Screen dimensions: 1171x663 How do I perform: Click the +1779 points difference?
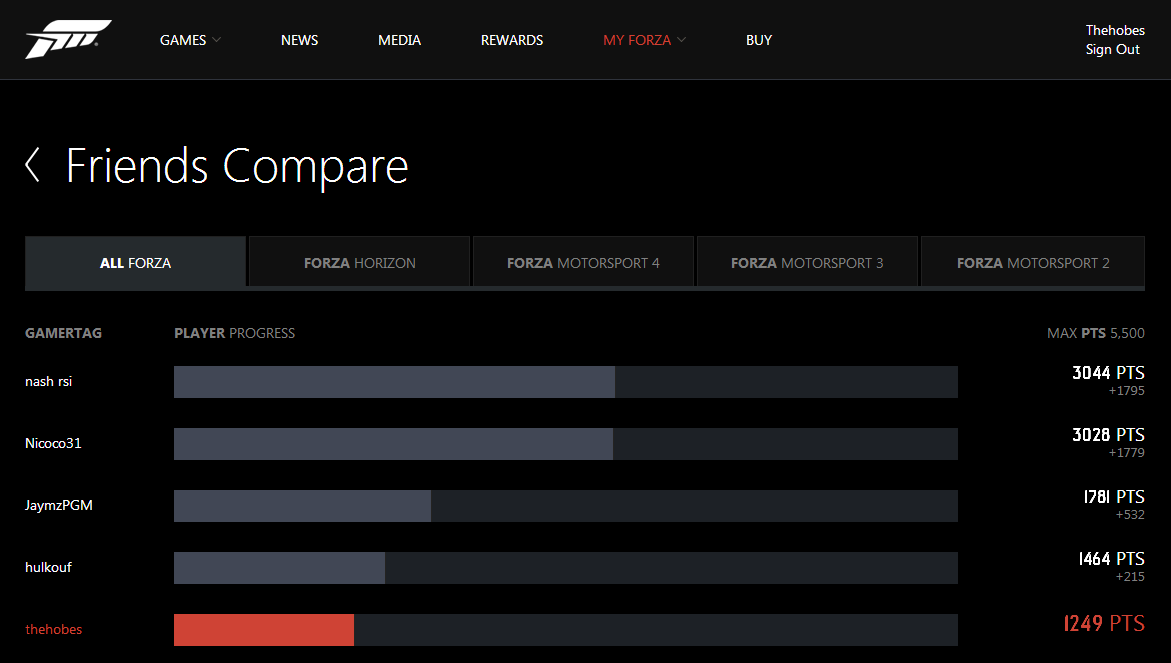coord(1126,452)
